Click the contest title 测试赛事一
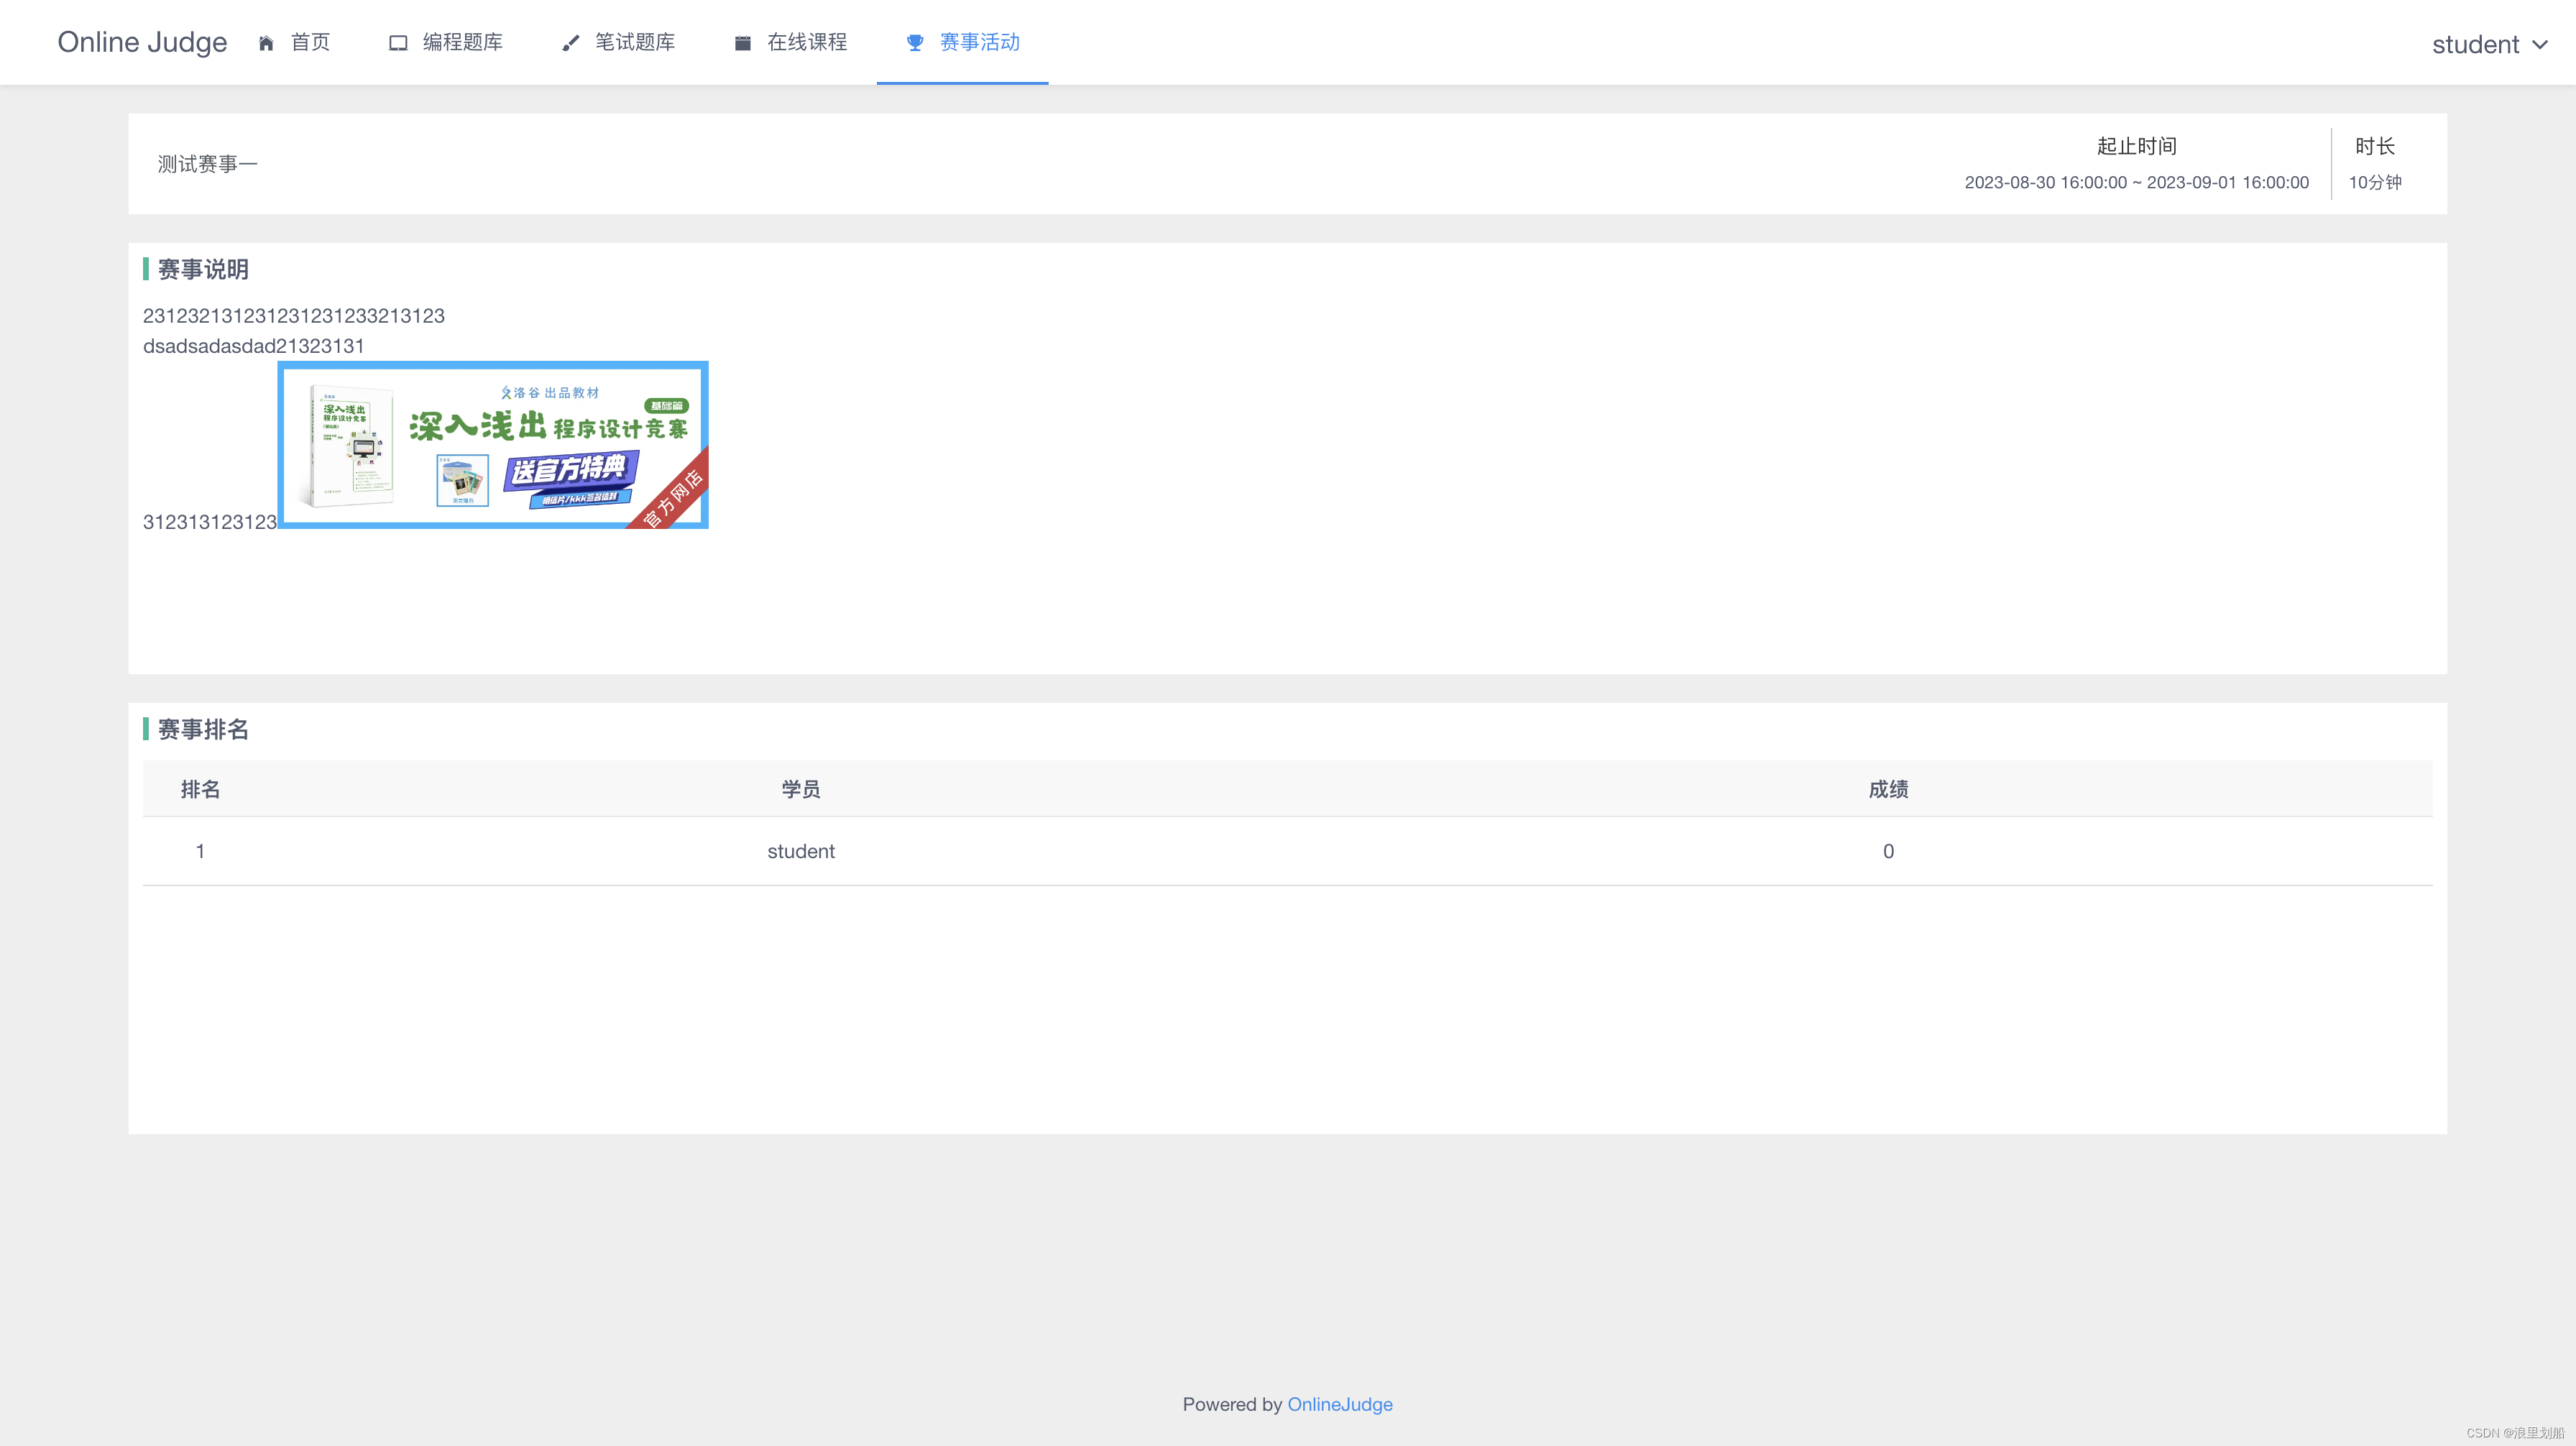Image resolution: width=2576 pixels, height=1446 pixels. pos(206,163)
